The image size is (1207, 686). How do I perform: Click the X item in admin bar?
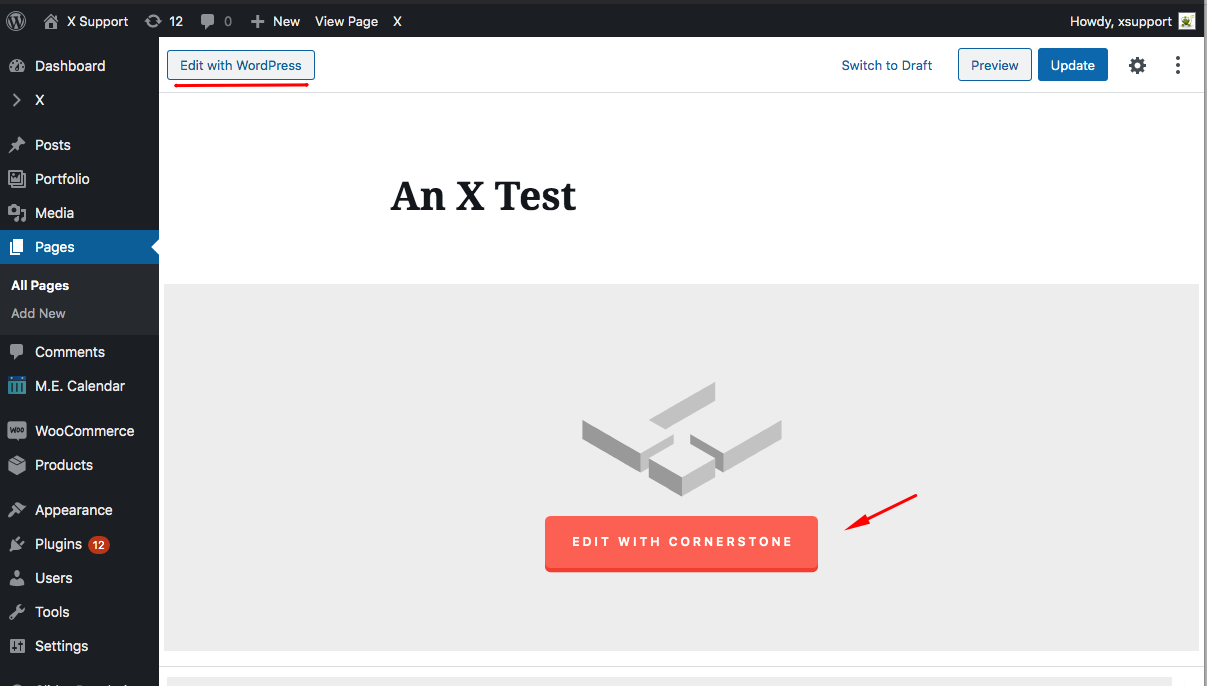click(397, 21)
